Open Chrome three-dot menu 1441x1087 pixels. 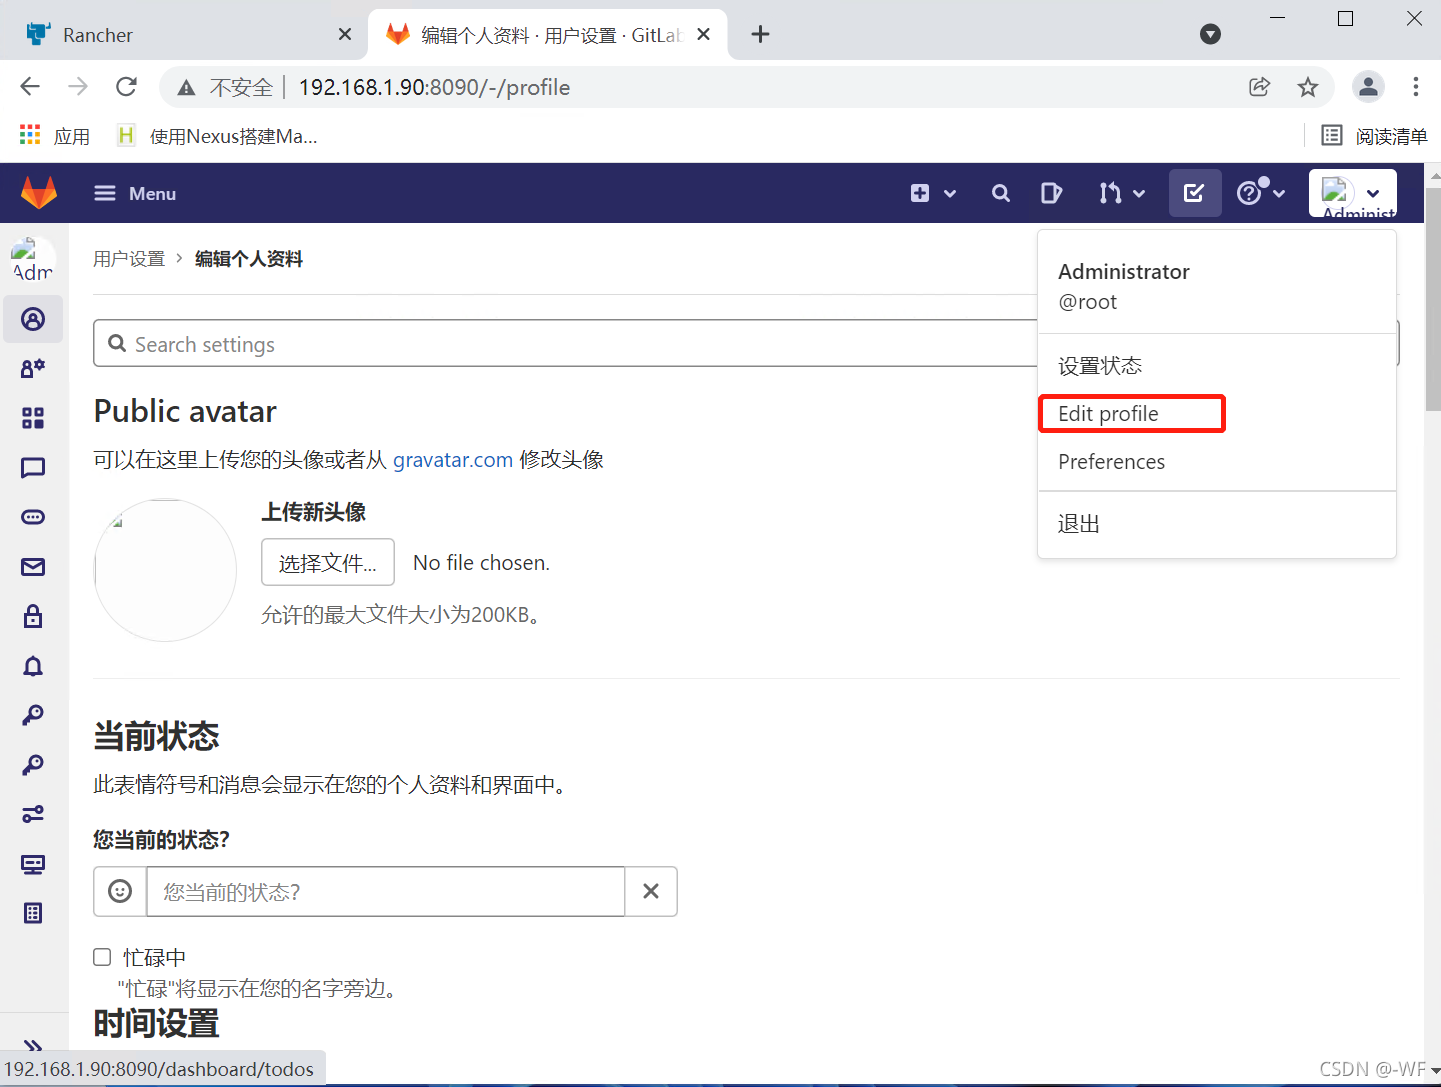click(1416, 87)
